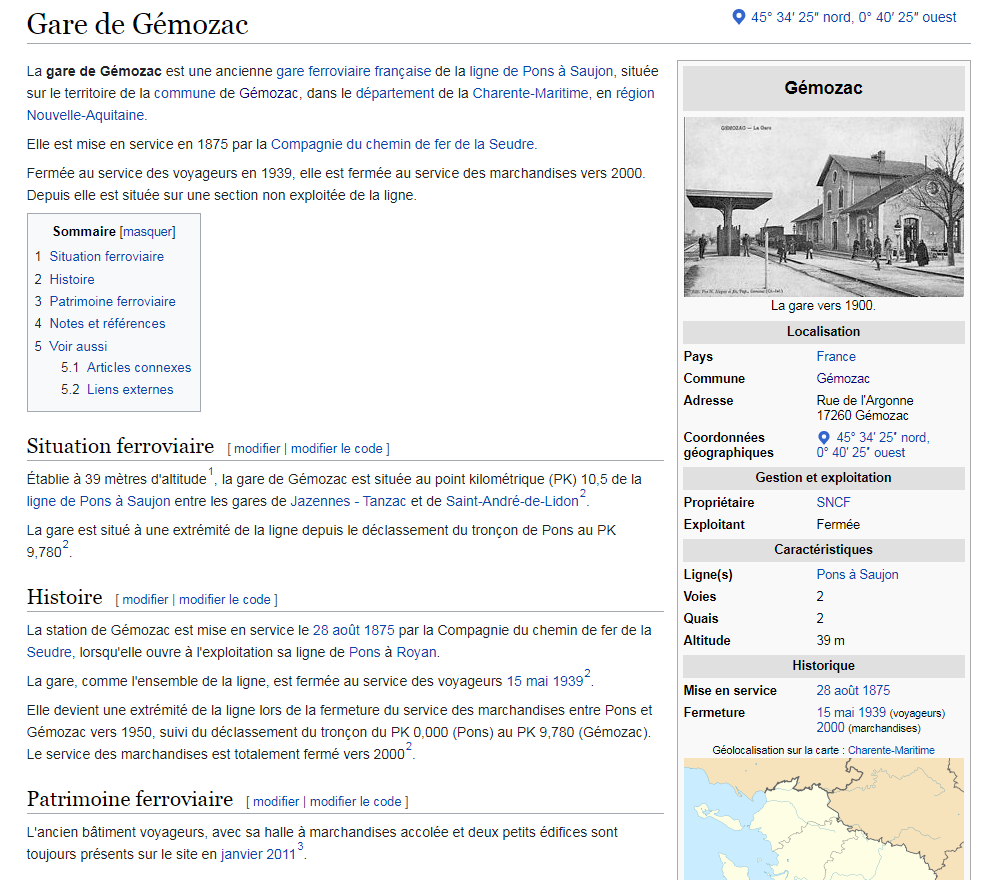Jump to 'Liens externes' subsection in Sommaire

130,390
